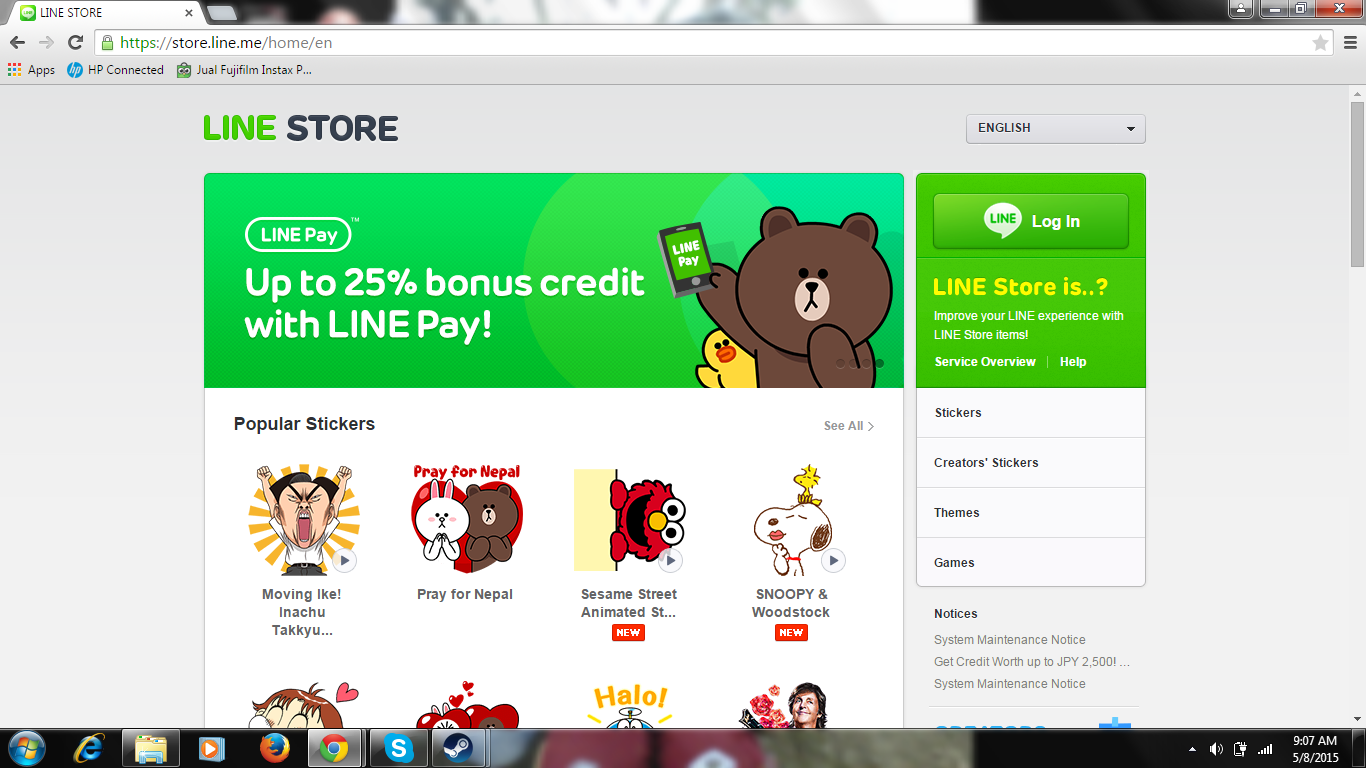This screenshot has width=1366, height=768.
Task: Show hidden system tray icons arrow
Action: (x=1192, y=749)
